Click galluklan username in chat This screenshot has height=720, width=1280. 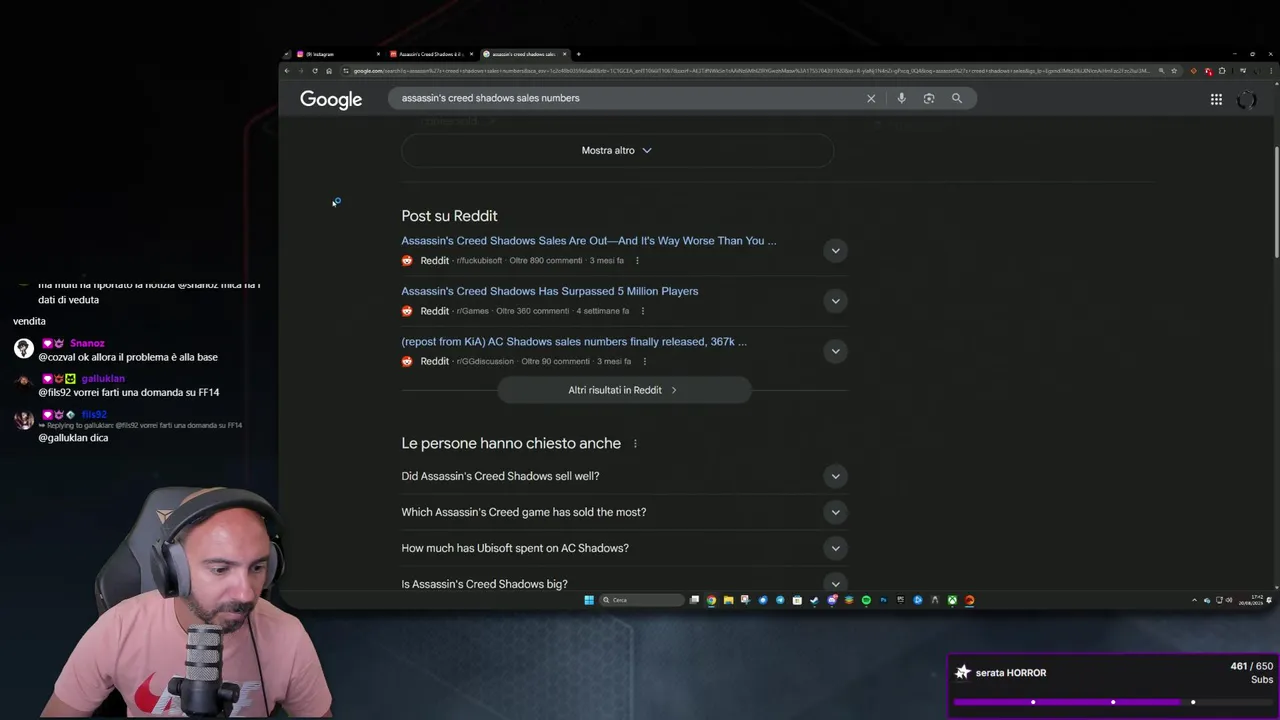pyautogui.click(x=103, y=379)
